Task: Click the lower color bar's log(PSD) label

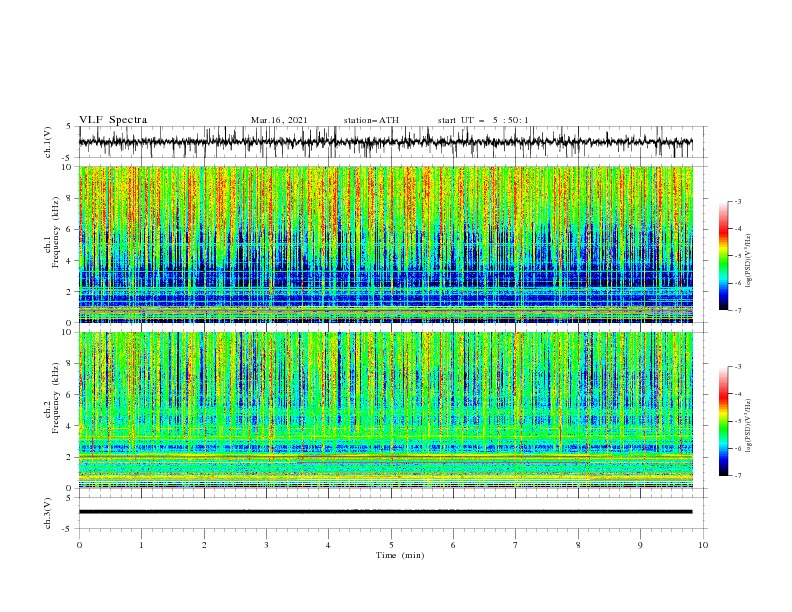Action: [749, 426]
